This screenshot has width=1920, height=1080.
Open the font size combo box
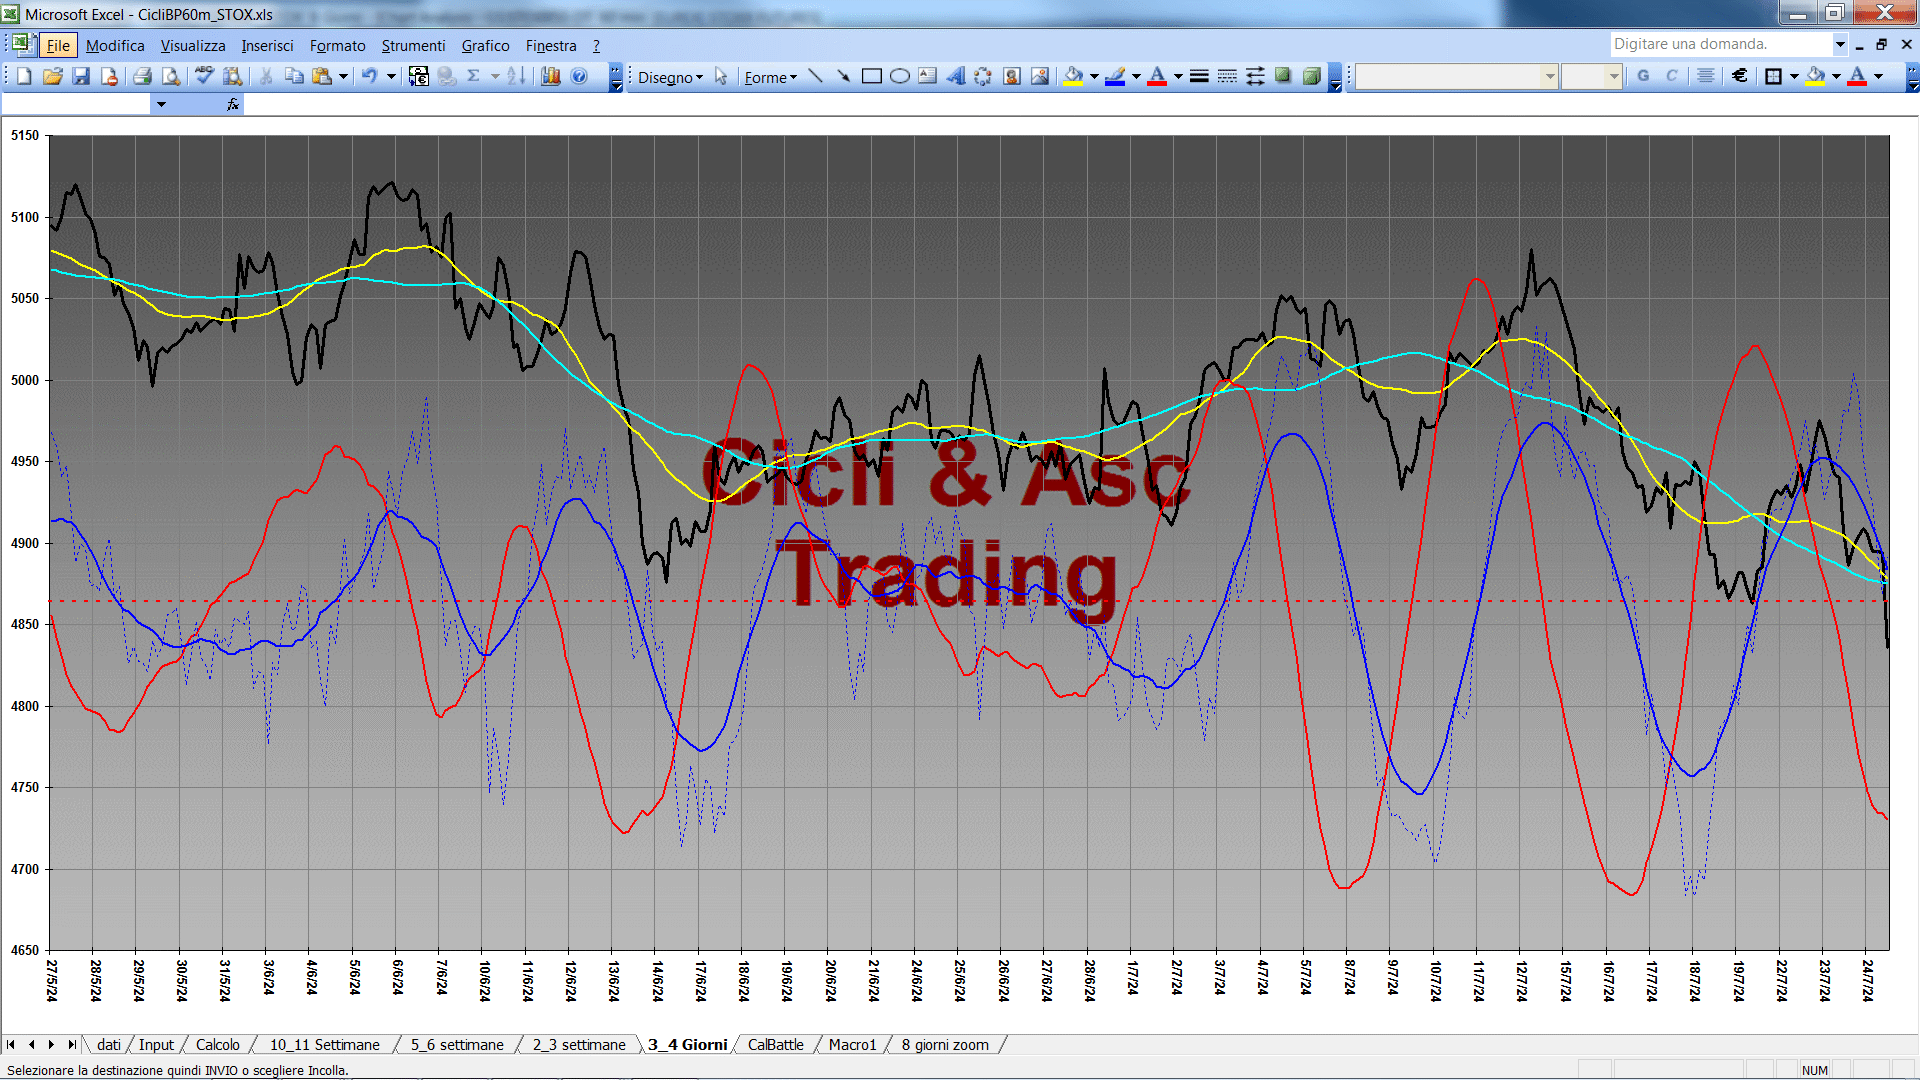pyautogui.click(x=1591, y=76)
